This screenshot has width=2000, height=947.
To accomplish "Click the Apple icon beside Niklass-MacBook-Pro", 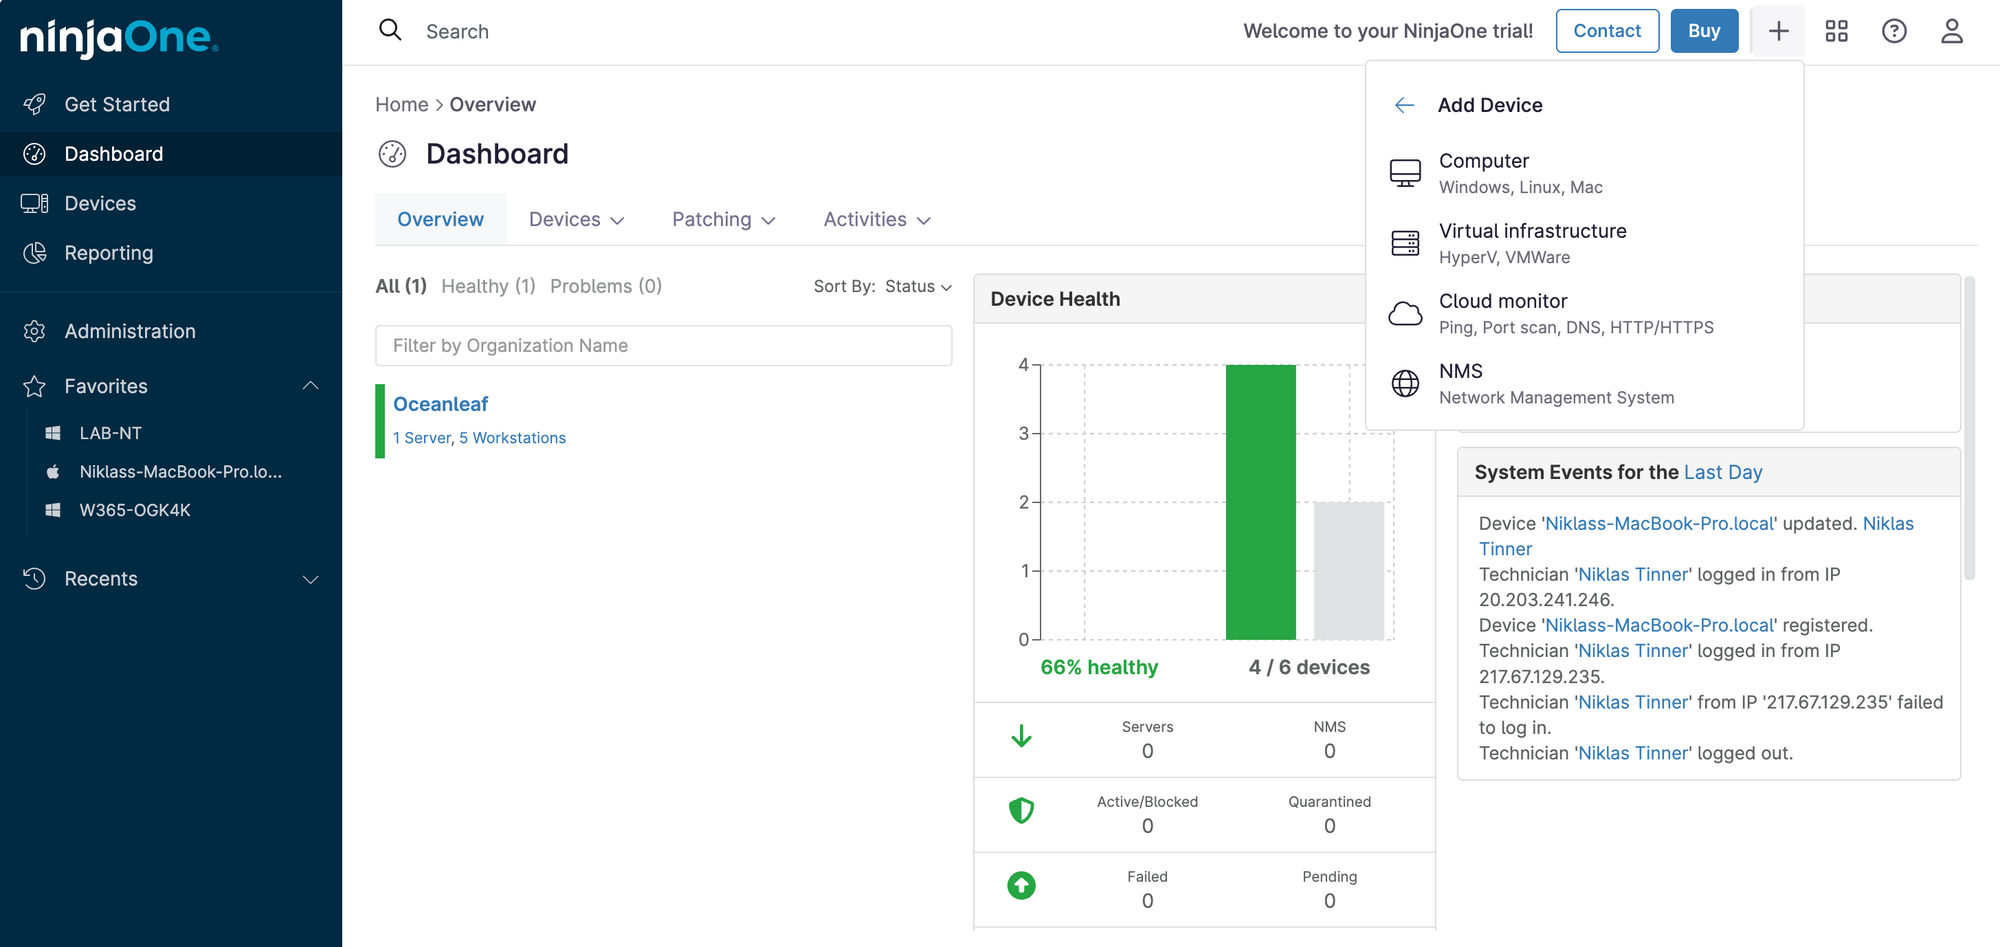I will coord(53,471).
